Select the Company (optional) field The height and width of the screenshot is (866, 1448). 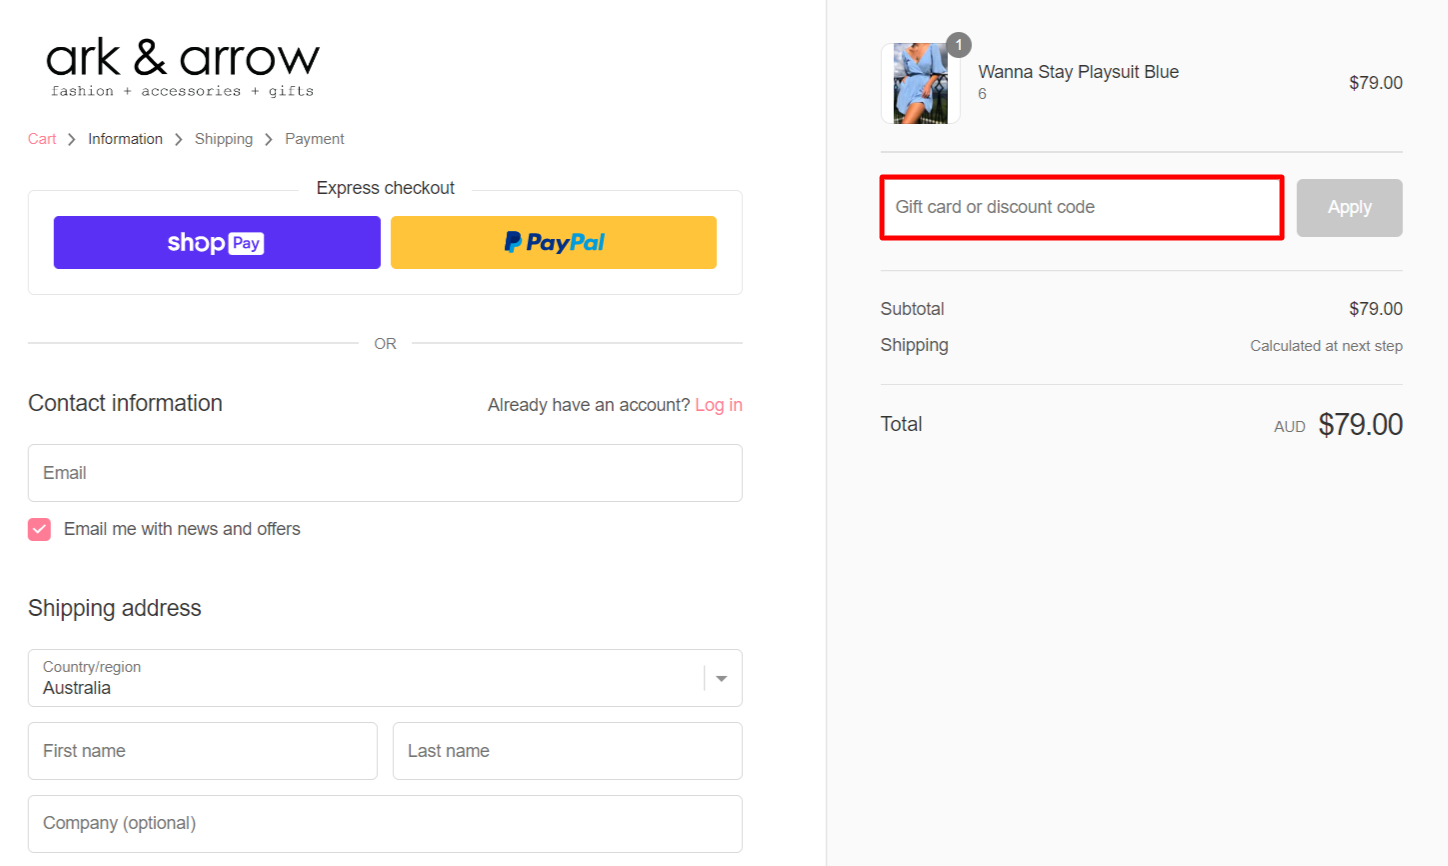coord(385,823)
